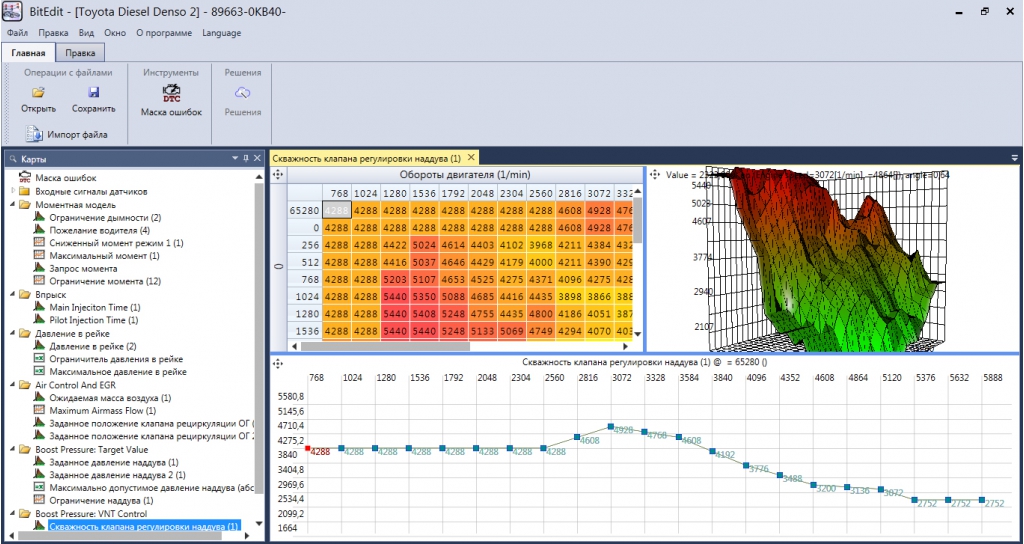Screen dimensions: 1024x544
Task: Open the Вид menu
Action: pos(86,33)
